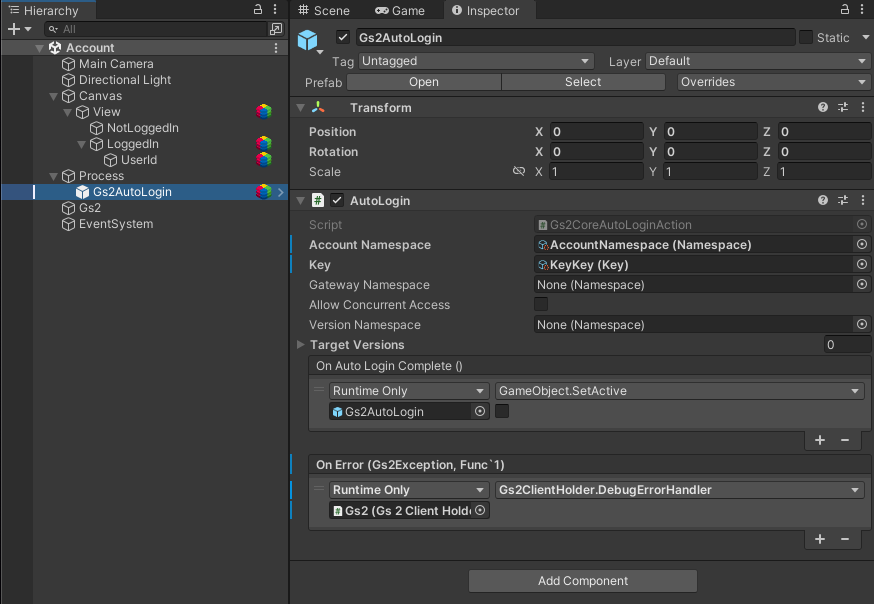Open Runtime Only dropdown under On Error
Image resolution: width=874 pixels, height=604 pixels.
point(409,490)
